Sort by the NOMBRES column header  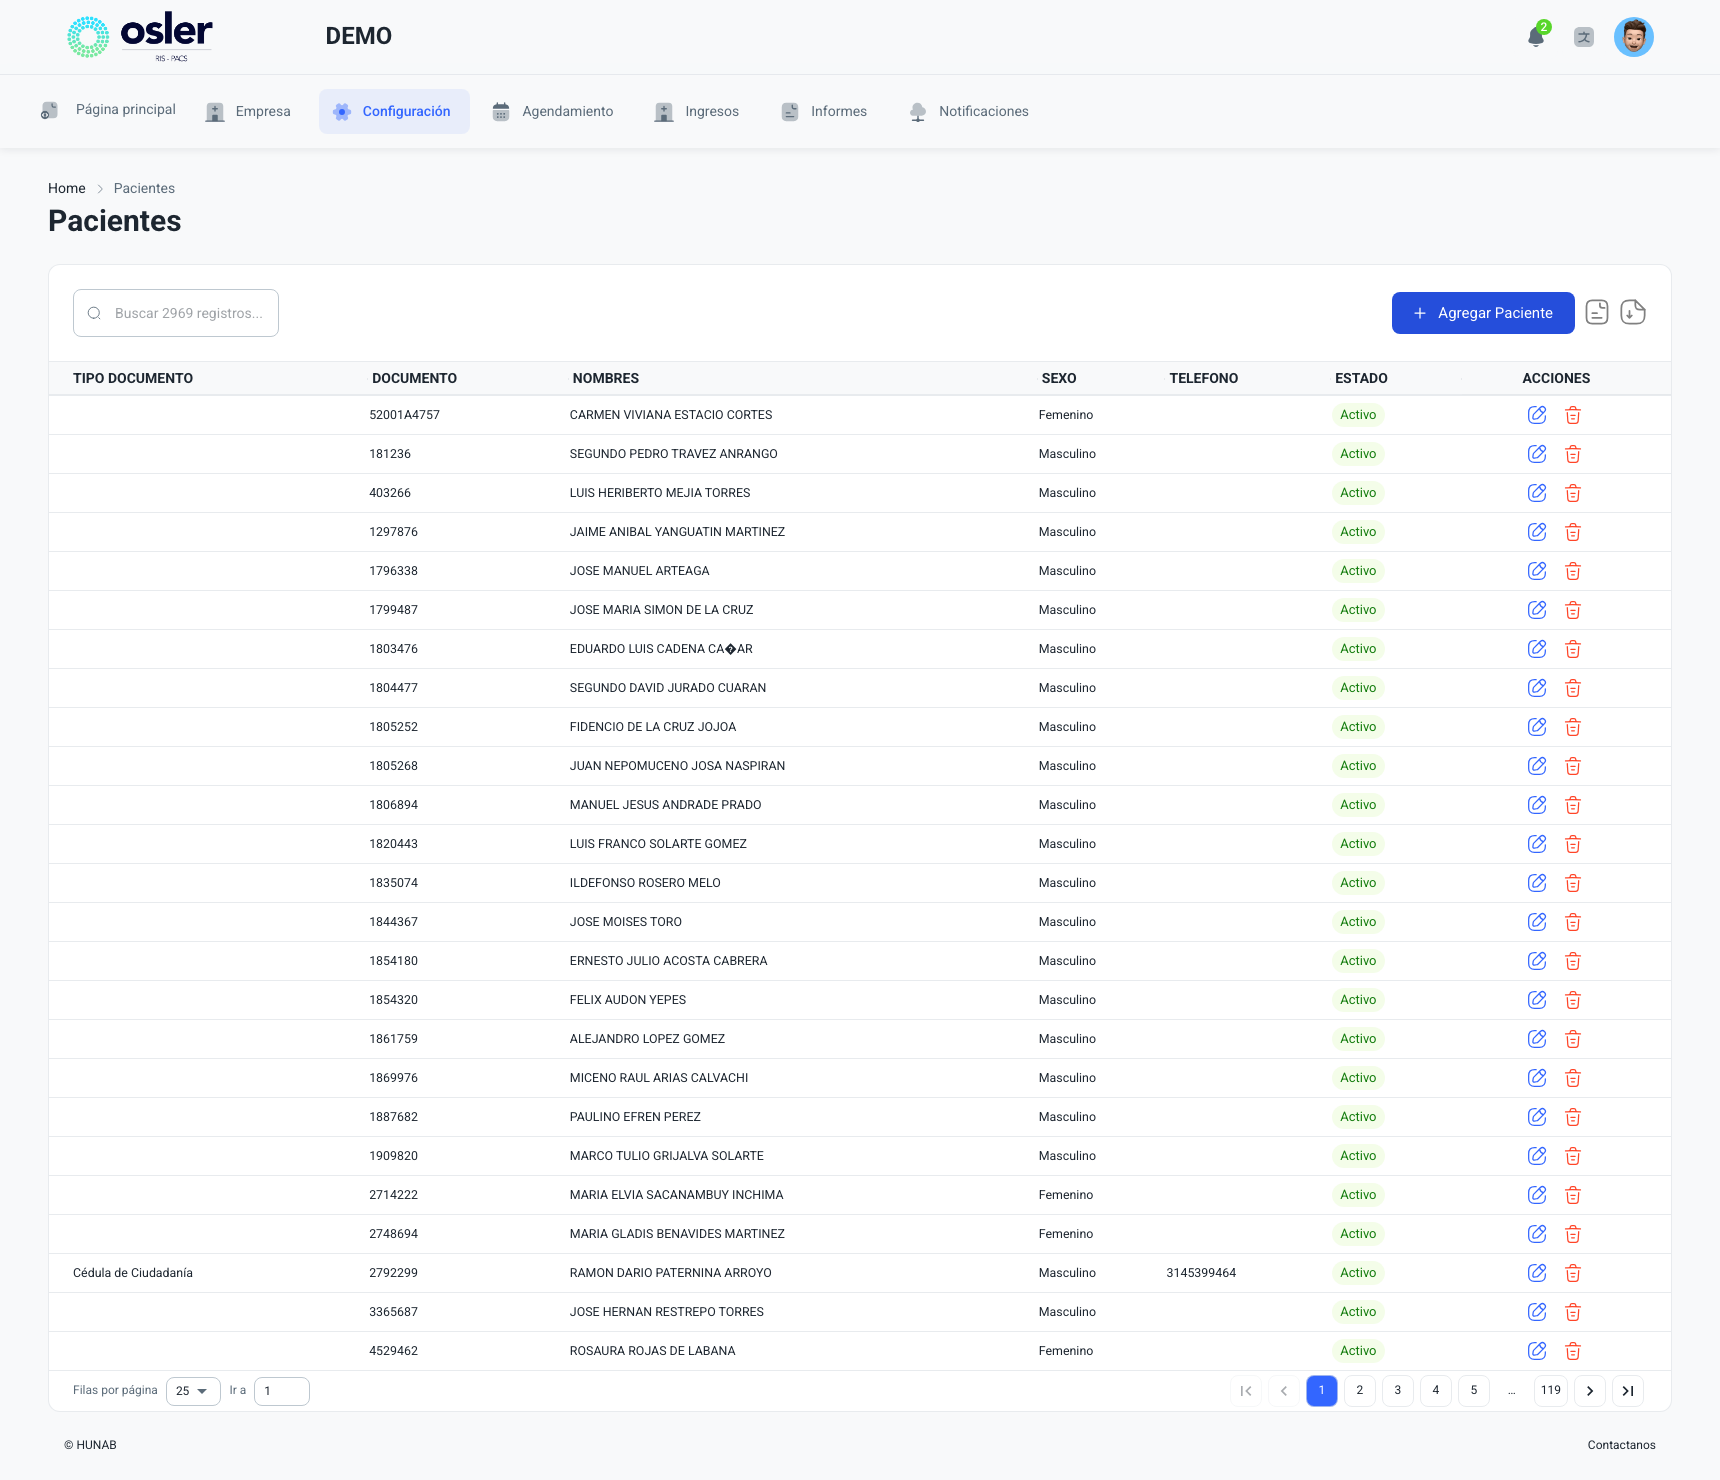[x=606, y=378]
